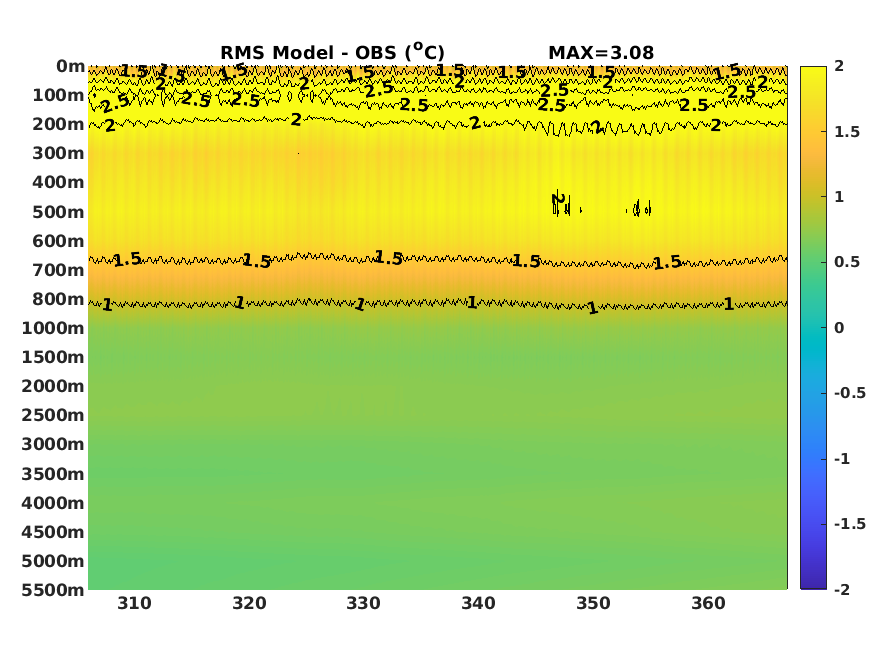Click the colorbar's positive '0.5' tick label
Viewport: 875px width, 656px height.
point(847,262)
